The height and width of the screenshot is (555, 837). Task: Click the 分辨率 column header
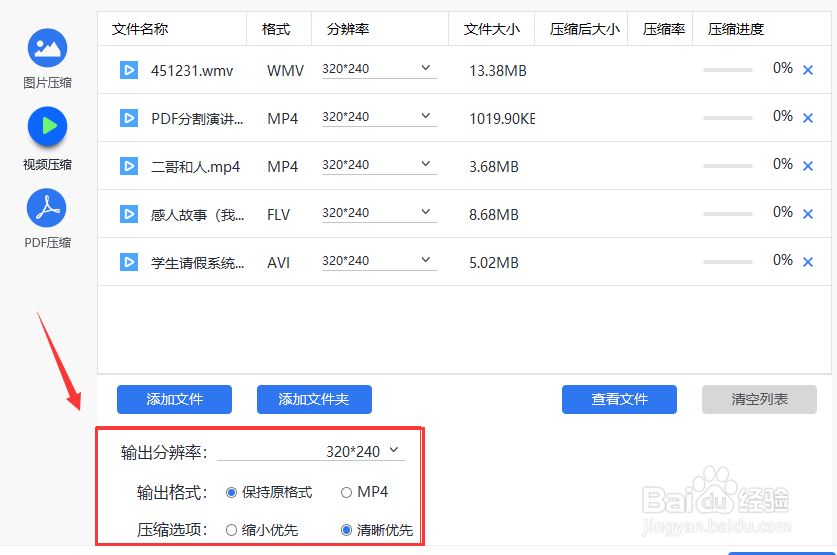[348, 29]
